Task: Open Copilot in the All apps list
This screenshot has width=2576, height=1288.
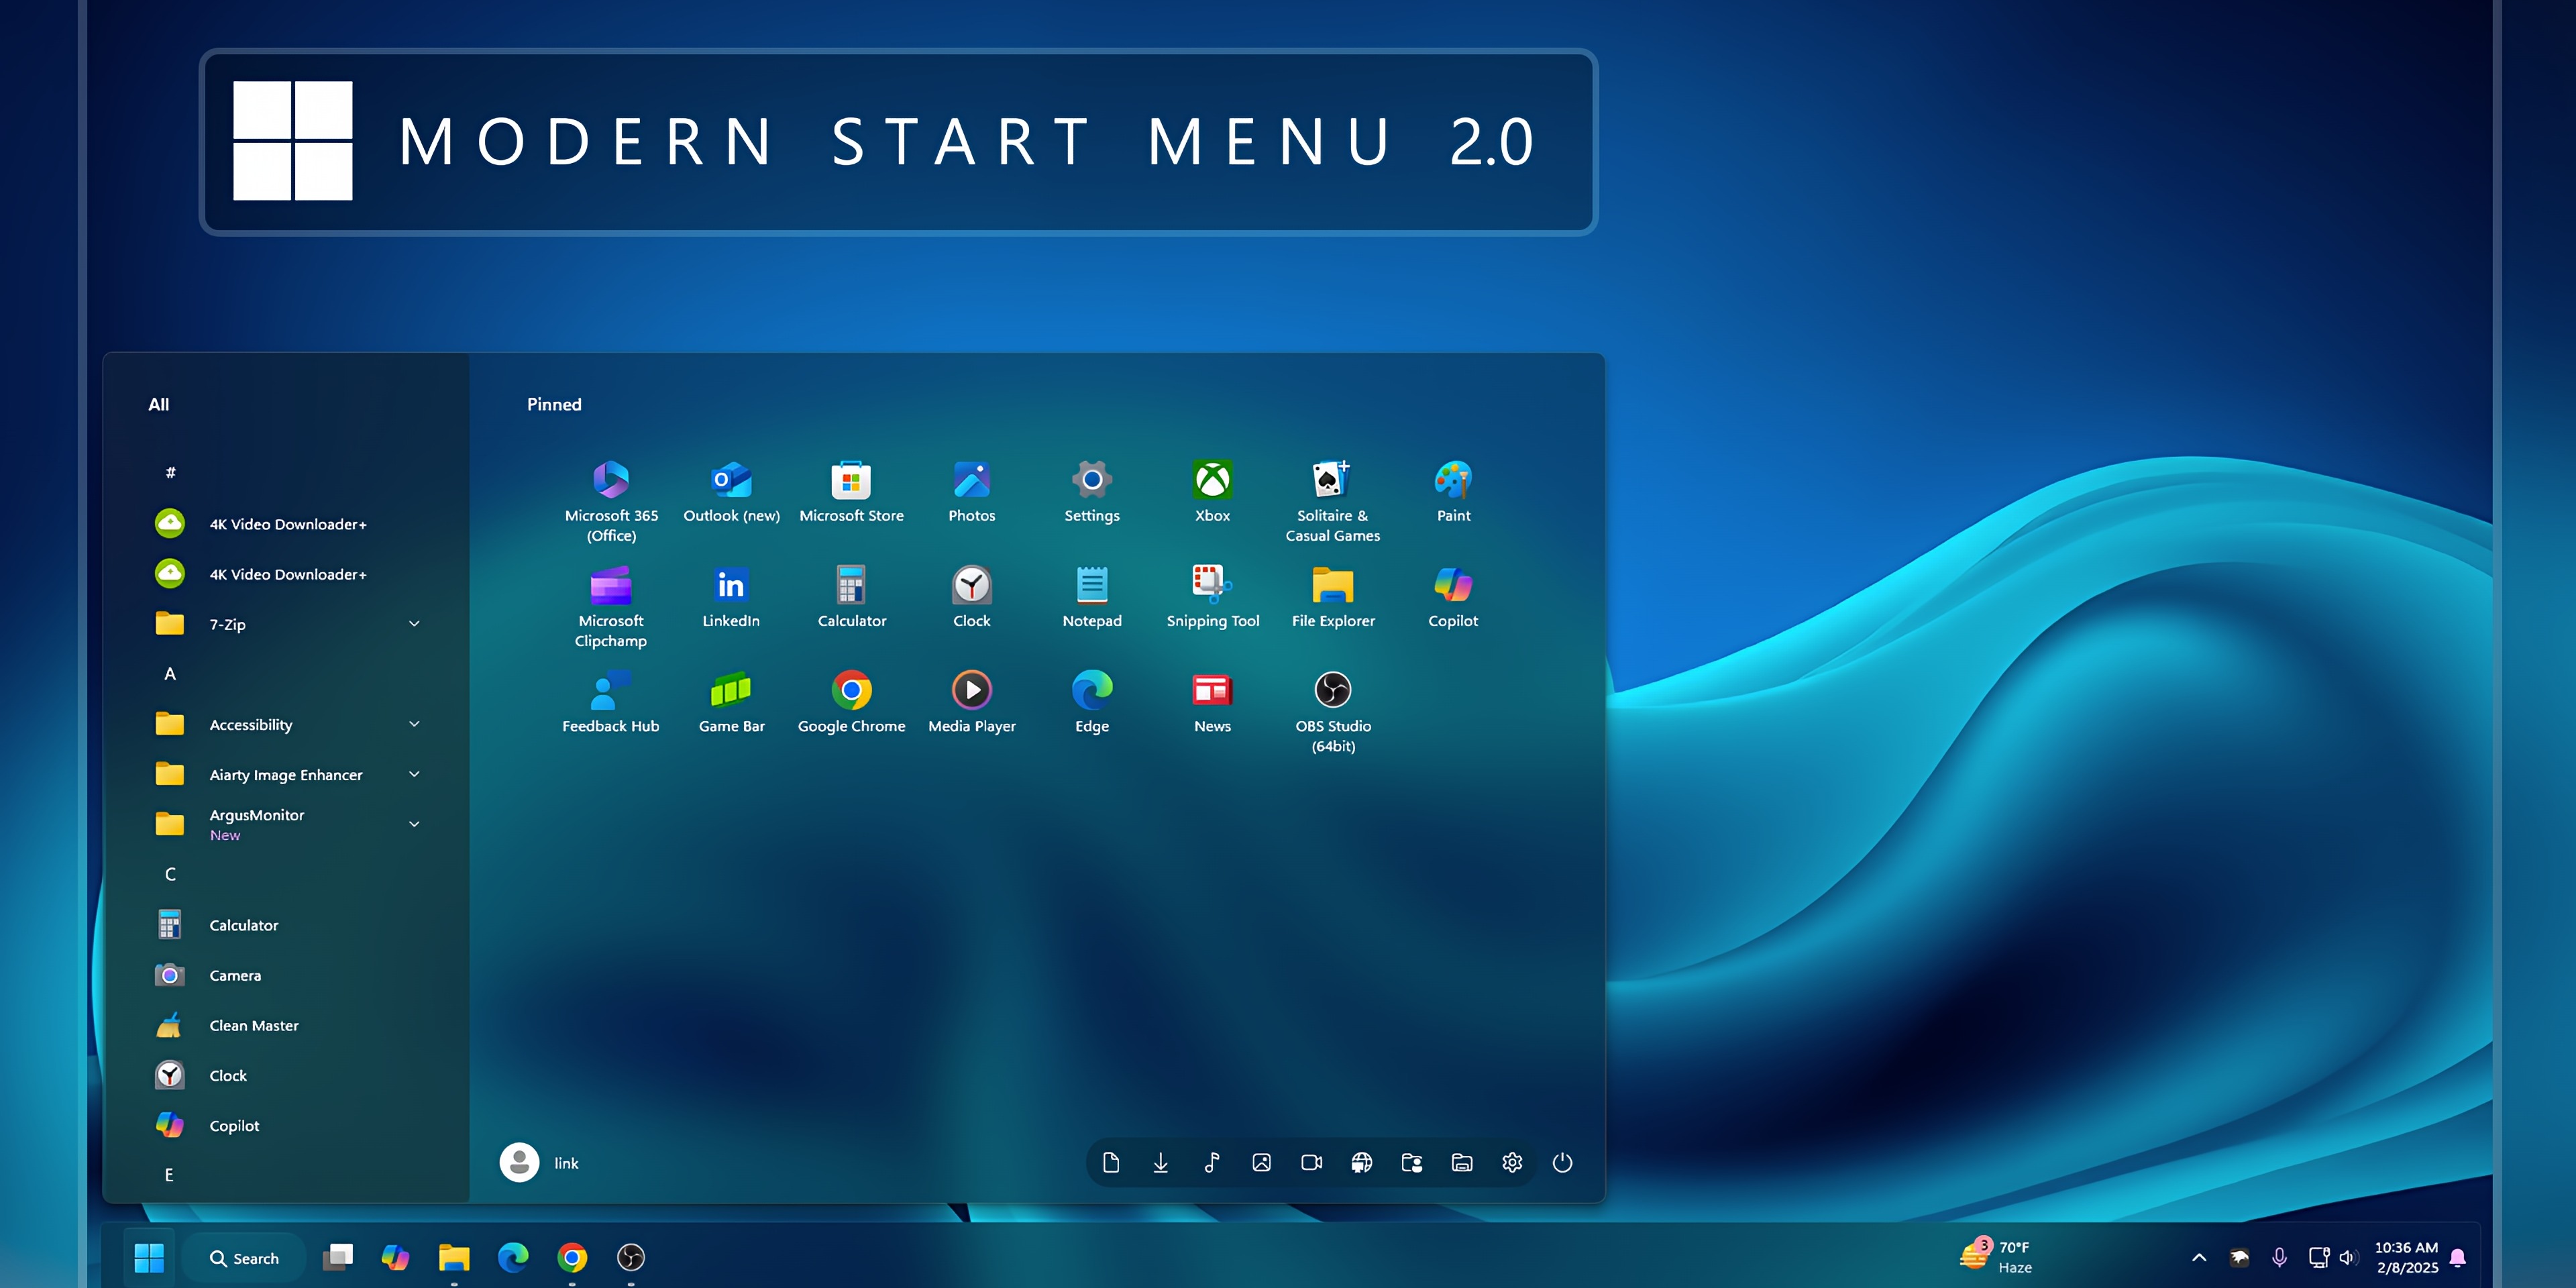Action: coord(287,1125)
